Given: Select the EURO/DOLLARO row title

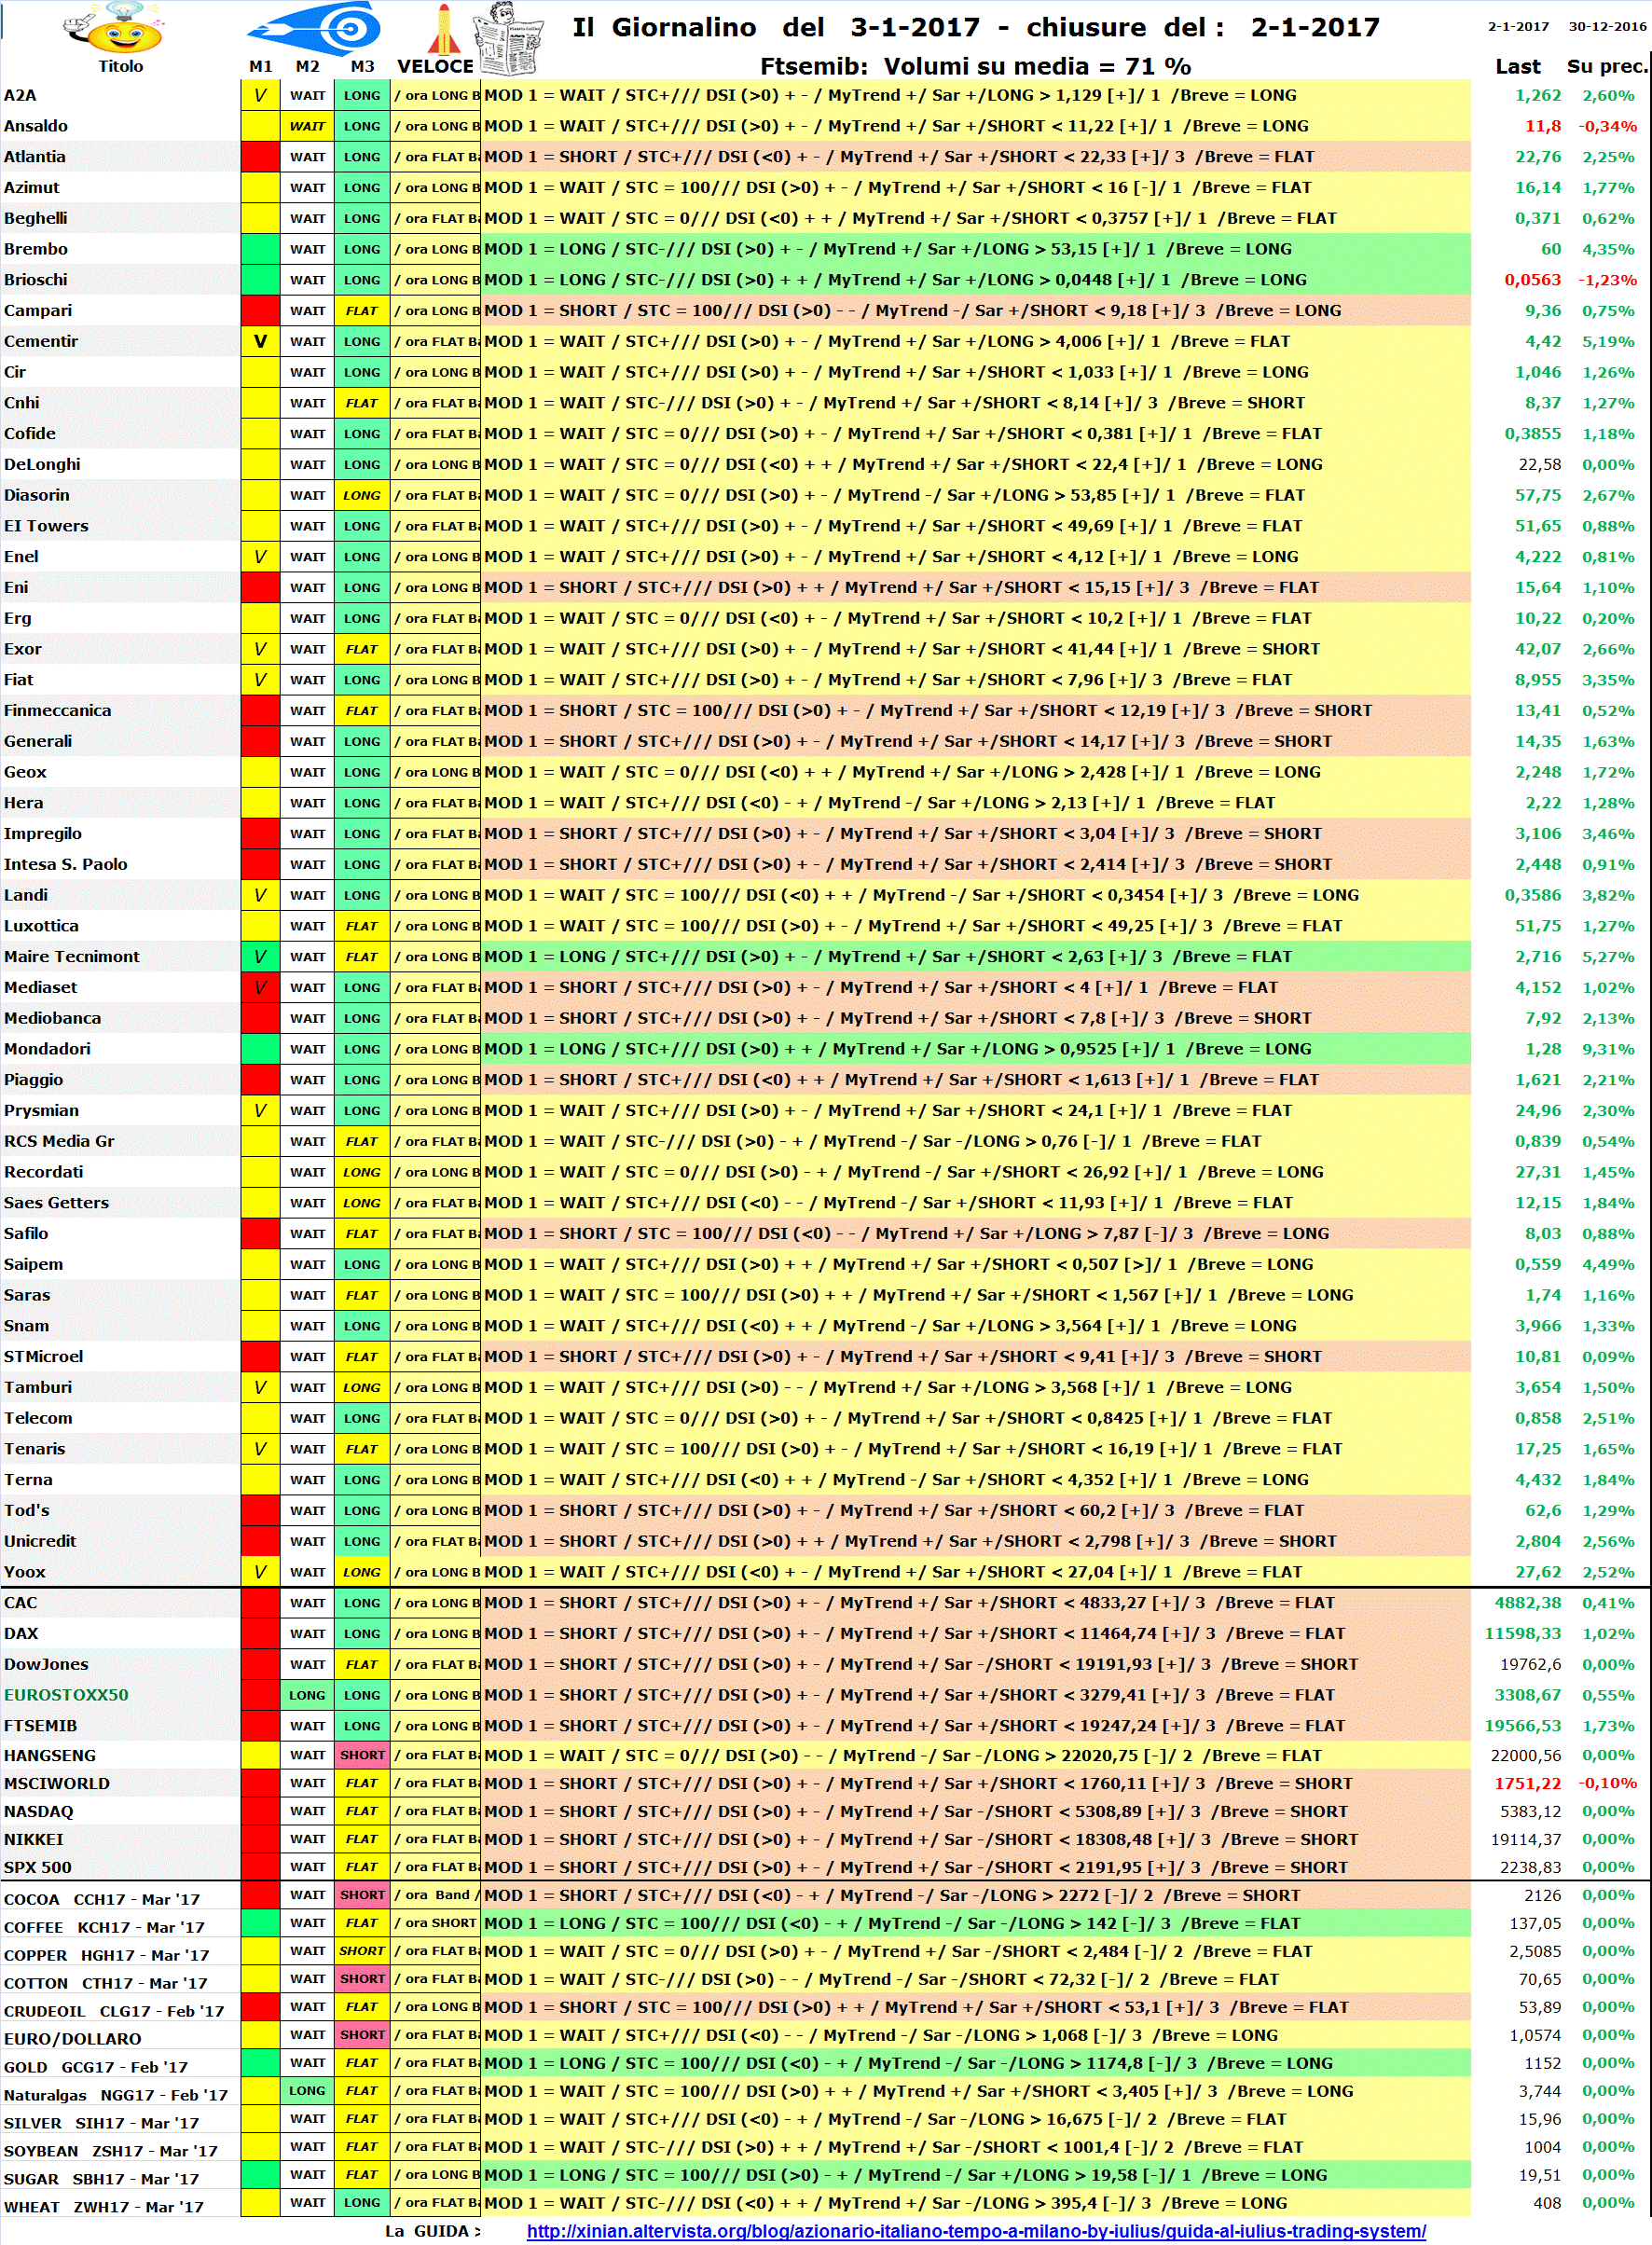Looking at the screenshot, I should (x=72, y=2039).
